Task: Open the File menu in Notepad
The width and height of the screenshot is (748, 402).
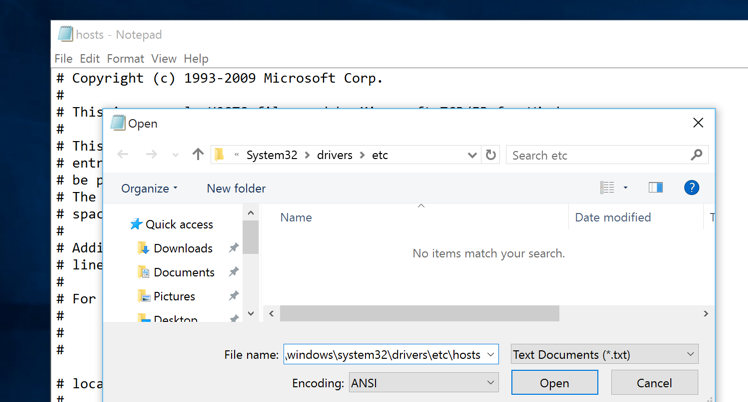Action: (63, 59)
